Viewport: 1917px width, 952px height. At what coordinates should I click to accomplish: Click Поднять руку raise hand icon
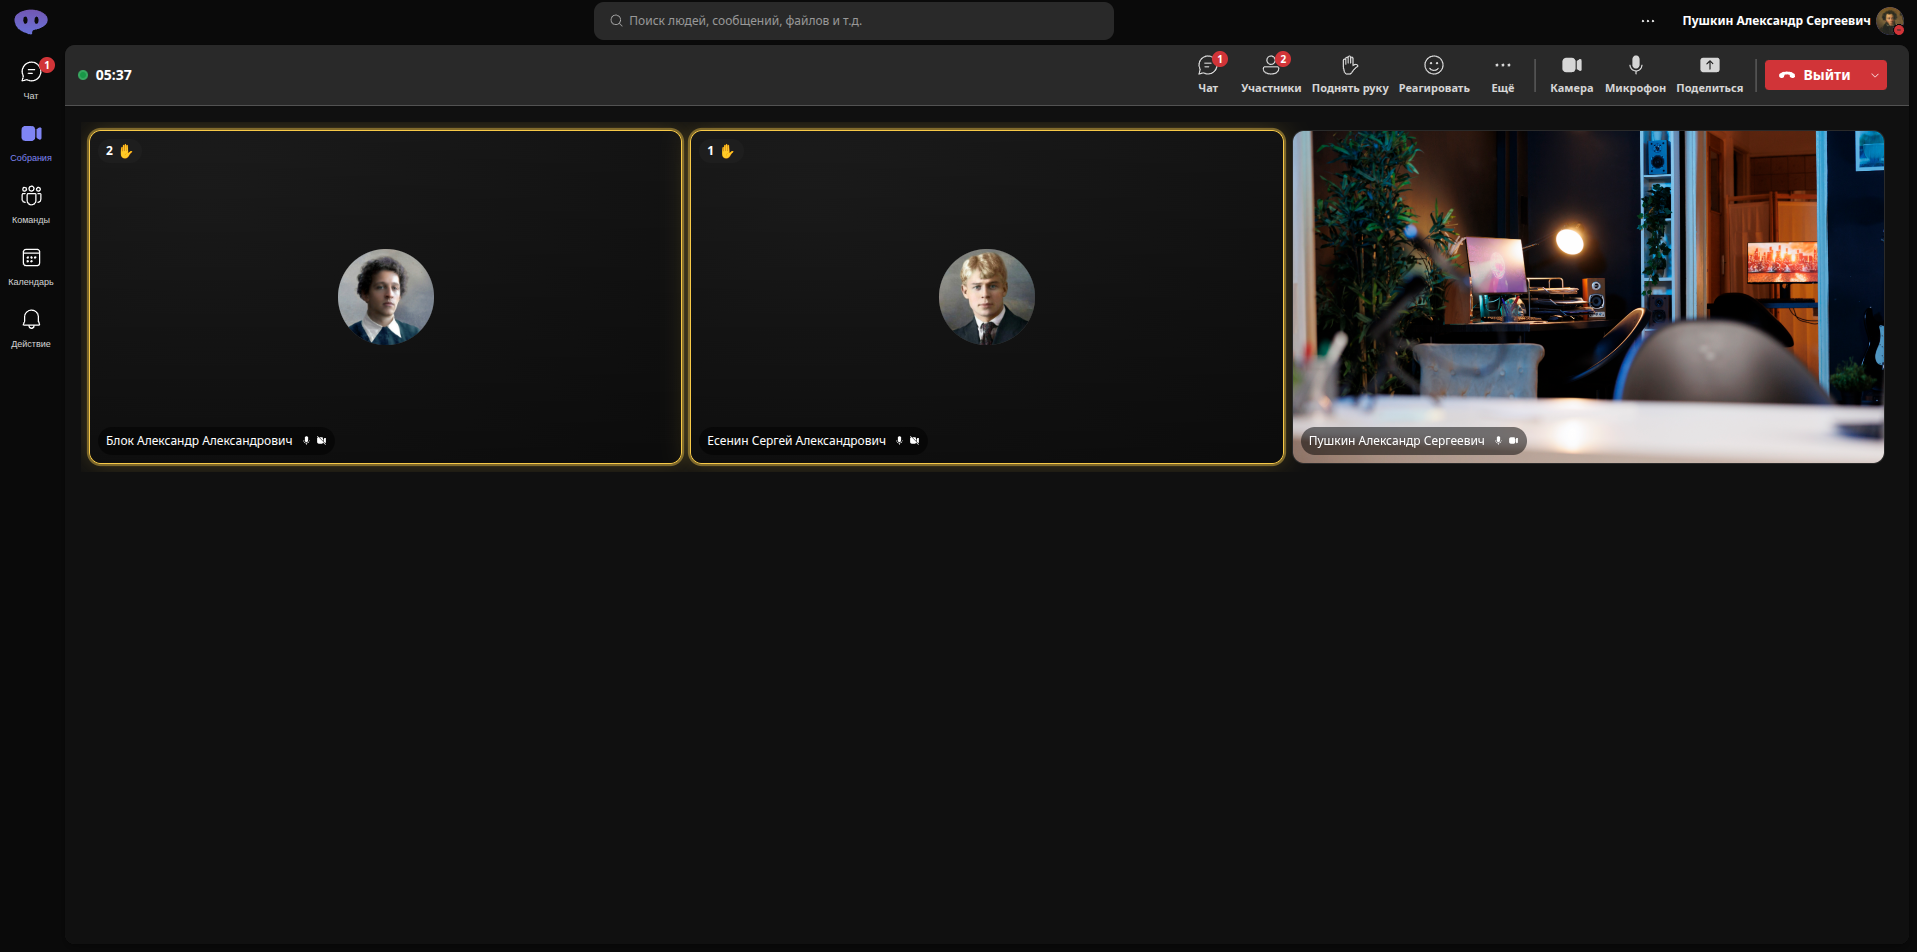tap(1350, 75)
